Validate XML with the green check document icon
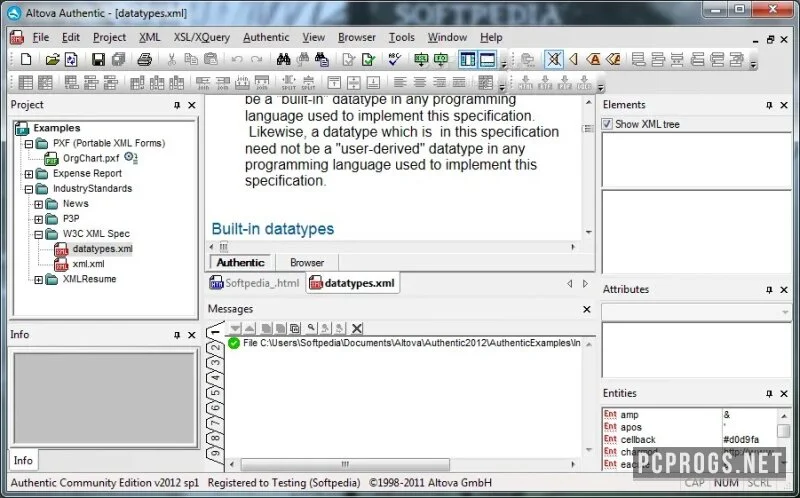This screenshot has height=498, width=800. point(368,60)
